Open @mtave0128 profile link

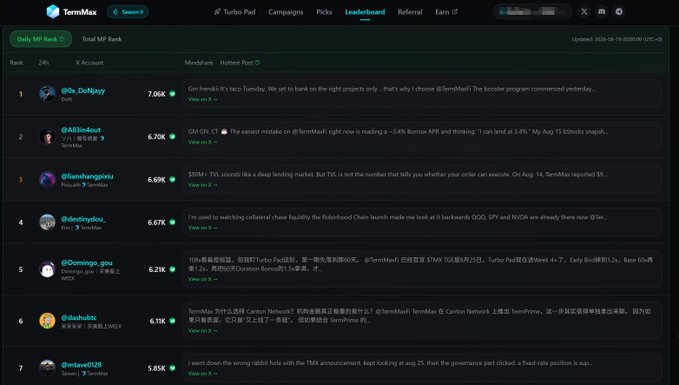(x=81, y=365)
